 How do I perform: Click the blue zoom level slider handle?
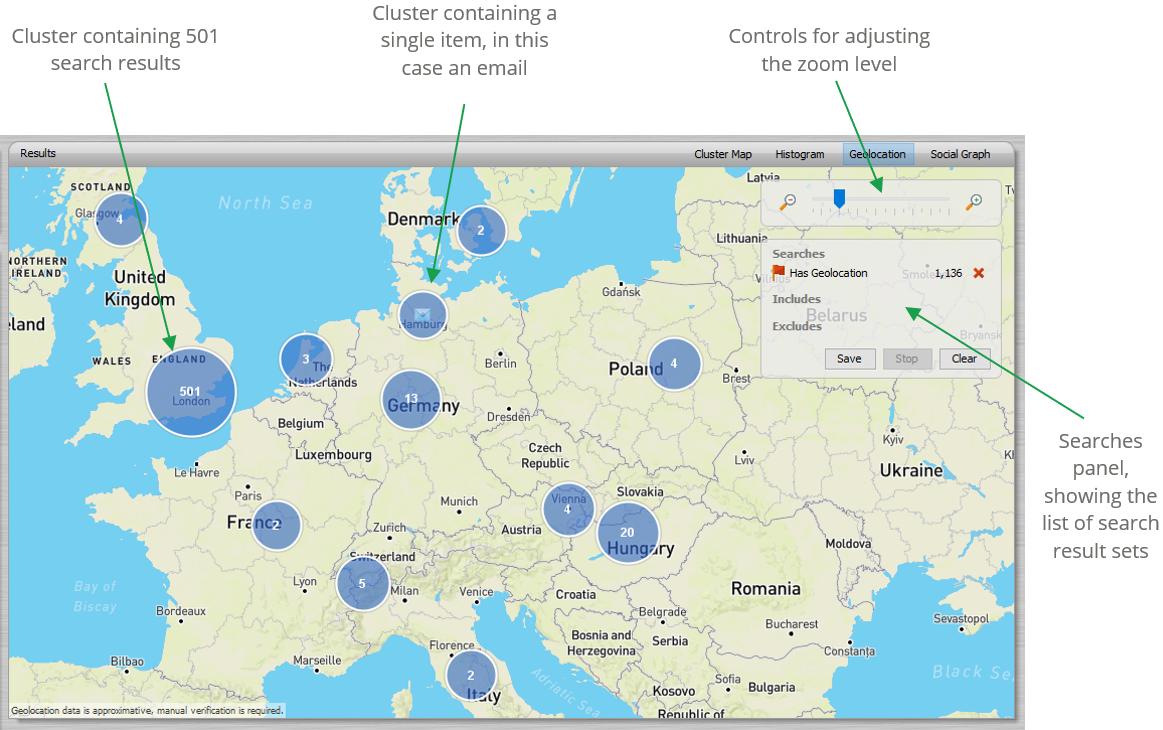[x=839, y=199]
